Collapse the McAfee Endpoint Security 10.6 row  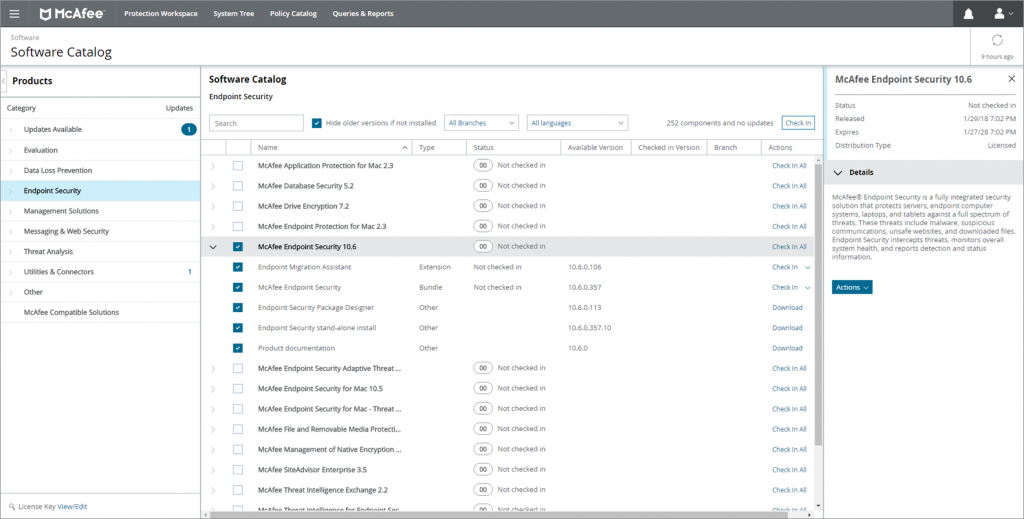tap(213, 246)
